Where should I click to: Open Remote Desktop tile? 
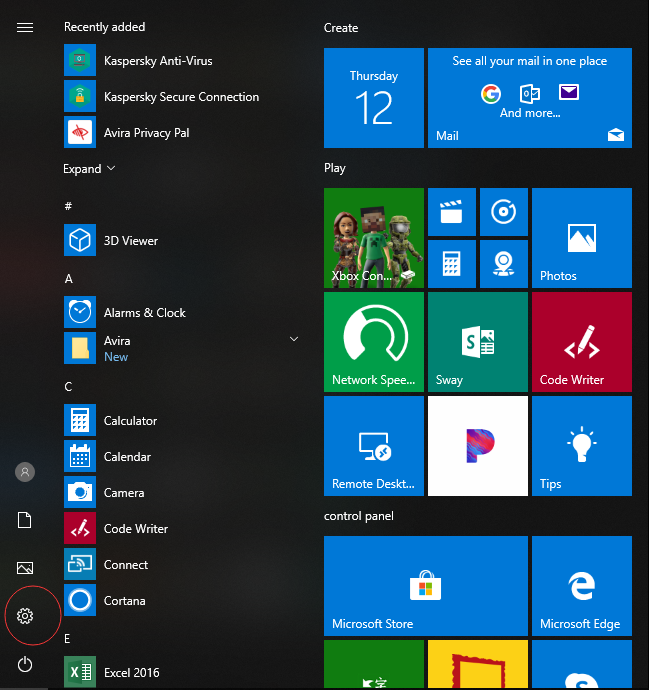click(374, 446)
